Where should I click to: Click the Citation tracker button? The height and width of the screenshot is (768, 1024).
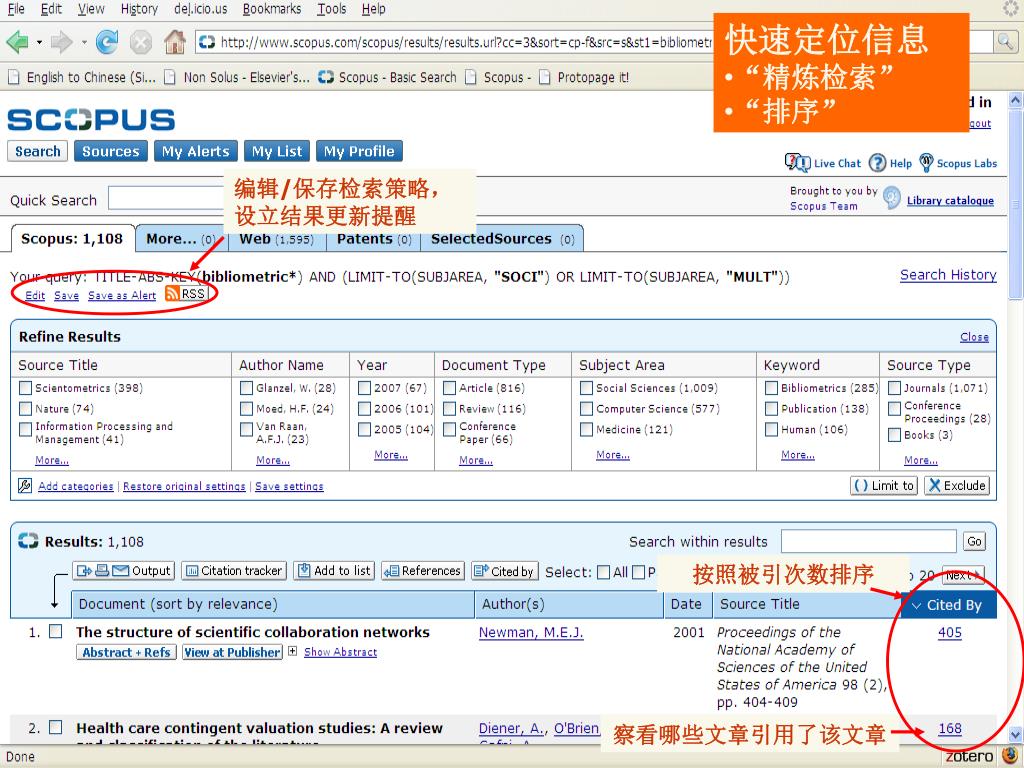234,571
